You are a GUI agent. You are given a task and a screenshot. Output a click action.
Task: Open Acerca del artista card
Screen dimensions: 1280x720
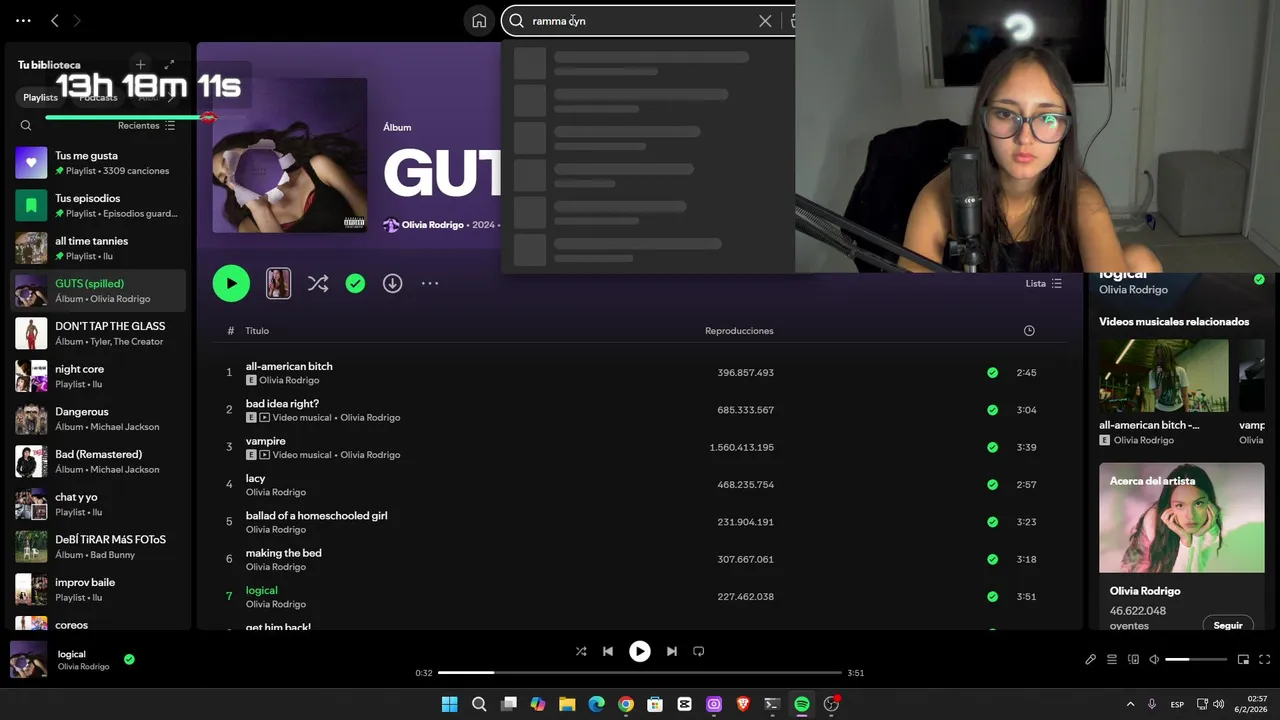[1181, 547]
